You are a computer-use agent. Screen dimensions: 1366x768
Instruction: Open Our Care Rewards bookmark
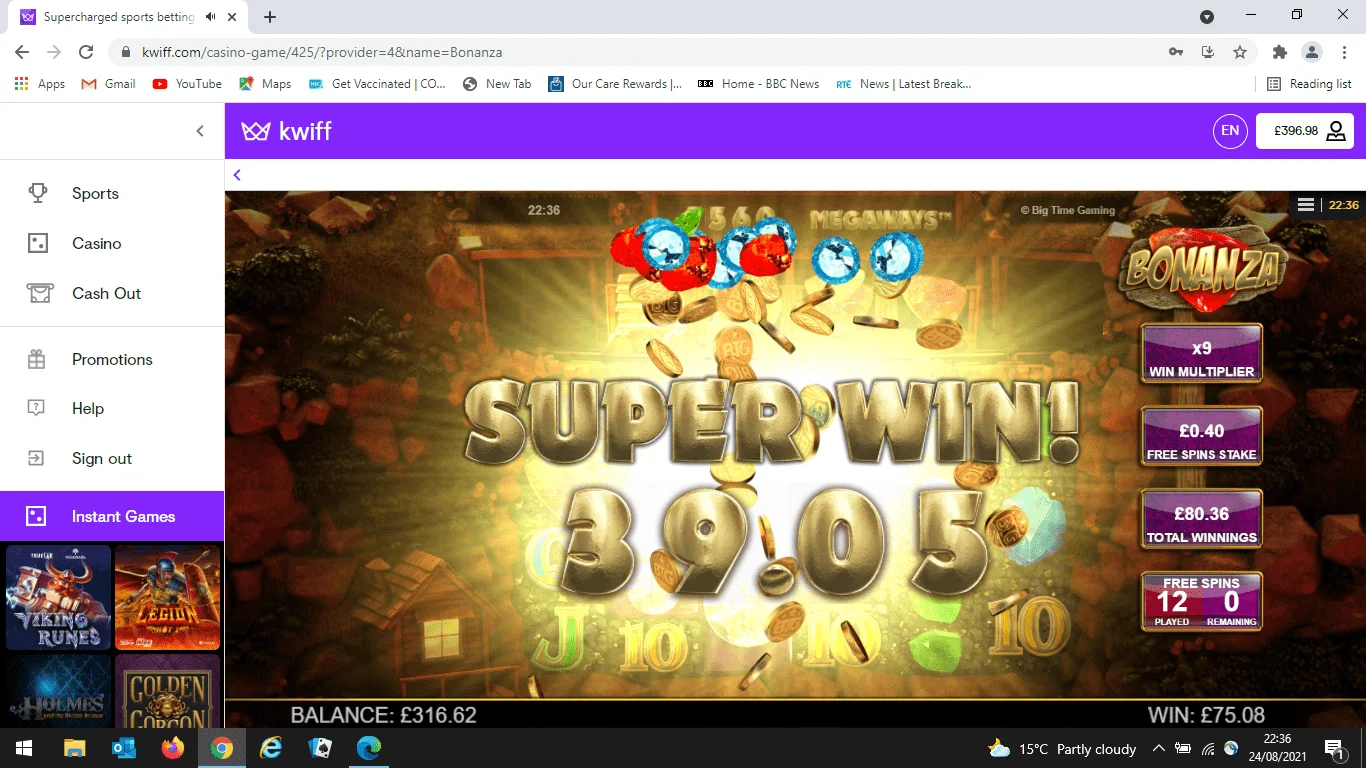click(615, 84)
